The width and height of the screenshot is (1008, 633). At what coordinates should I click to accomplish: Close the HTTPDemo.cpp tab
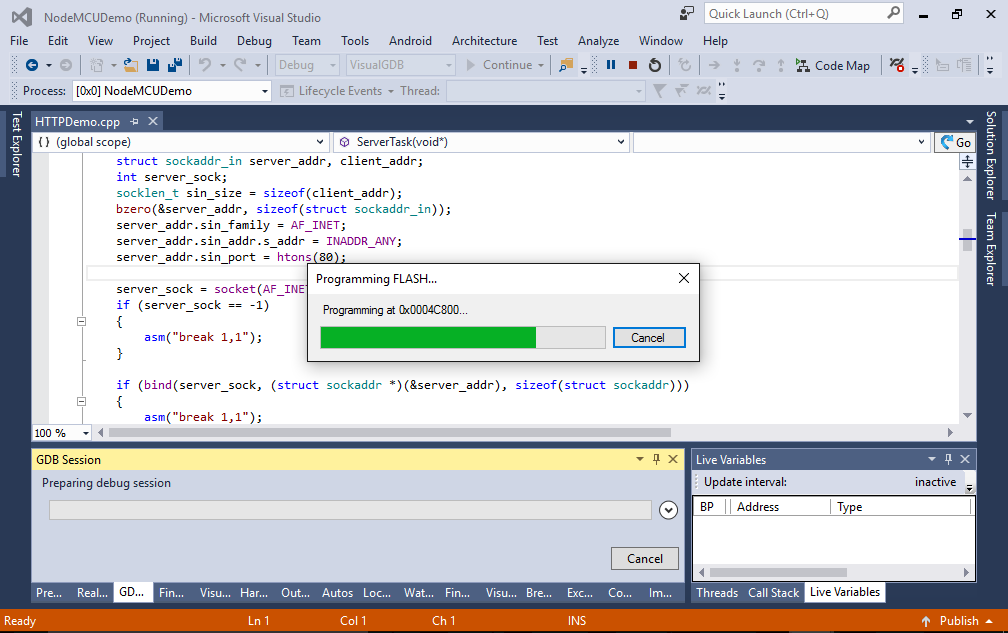tap(153, 121)
